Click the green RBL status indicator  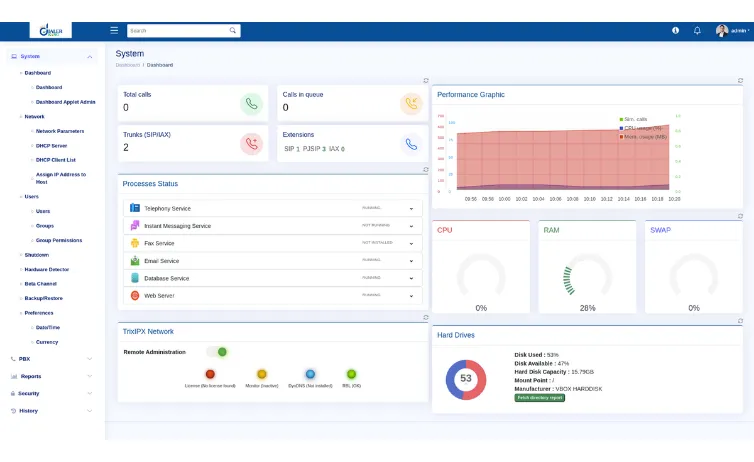pos(352,374)
